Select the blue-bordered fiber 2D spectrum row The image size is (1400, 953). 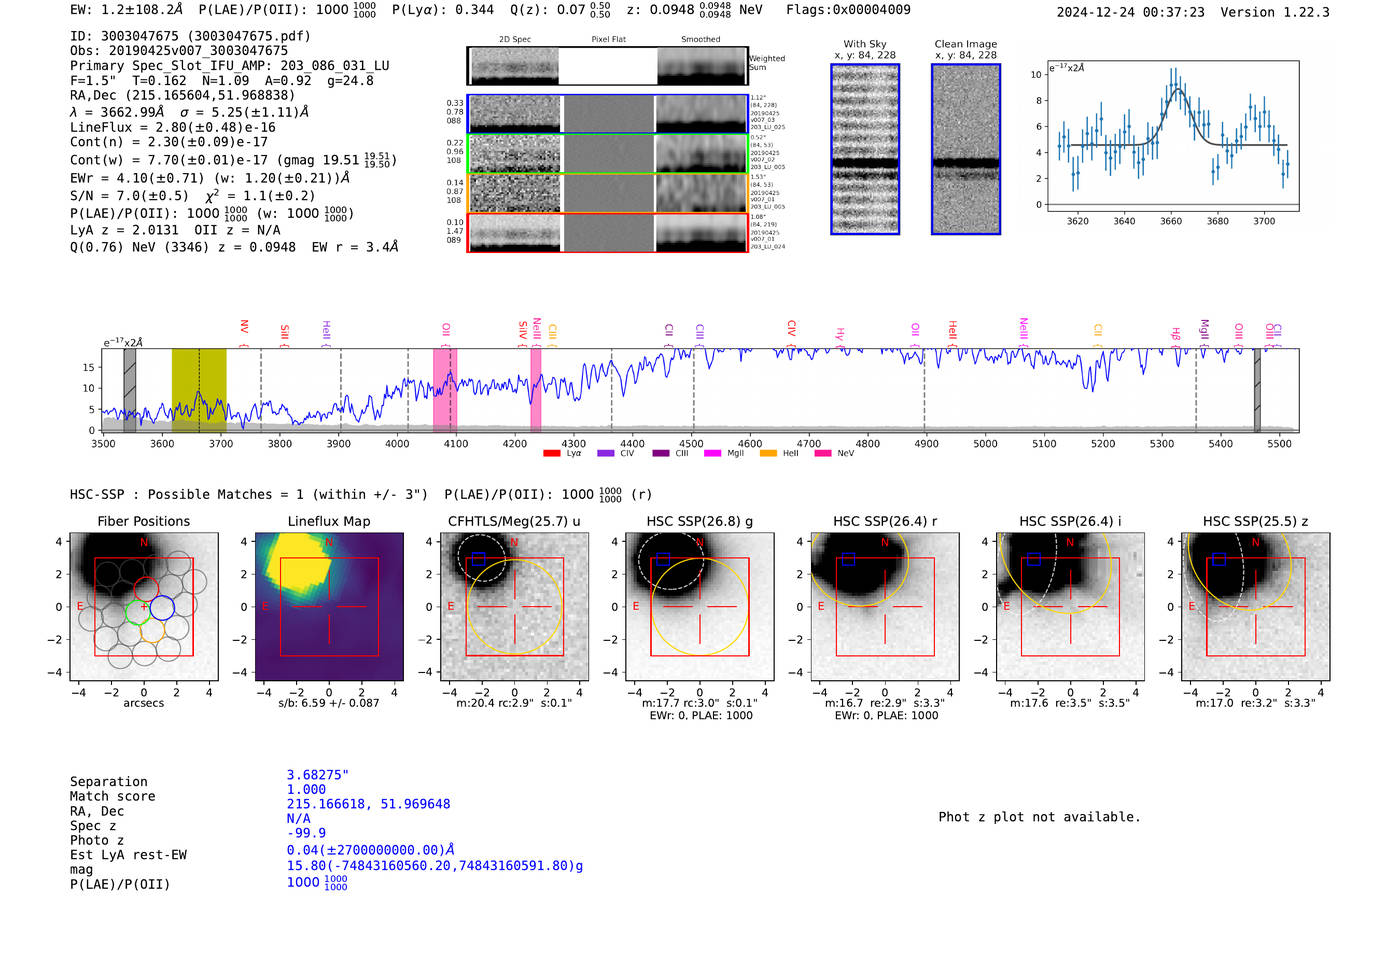click(x=607, y=114)
